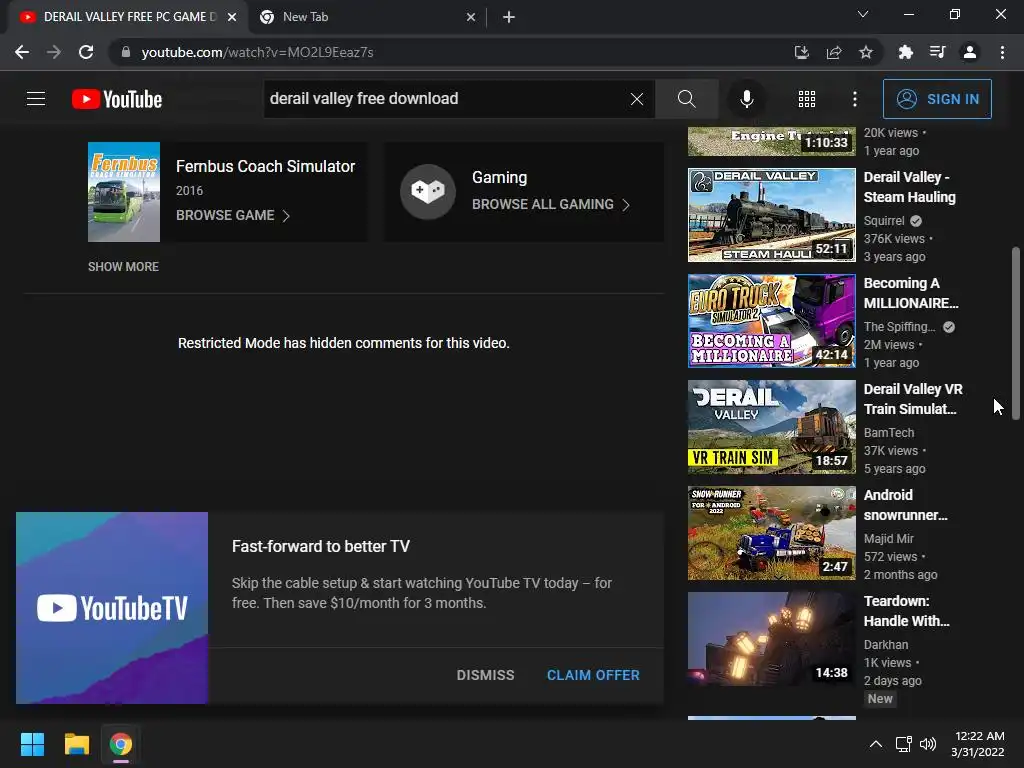Open the media controls icon
The image size is (1024, 768).
pyautogui.click(x=937, y=52)
